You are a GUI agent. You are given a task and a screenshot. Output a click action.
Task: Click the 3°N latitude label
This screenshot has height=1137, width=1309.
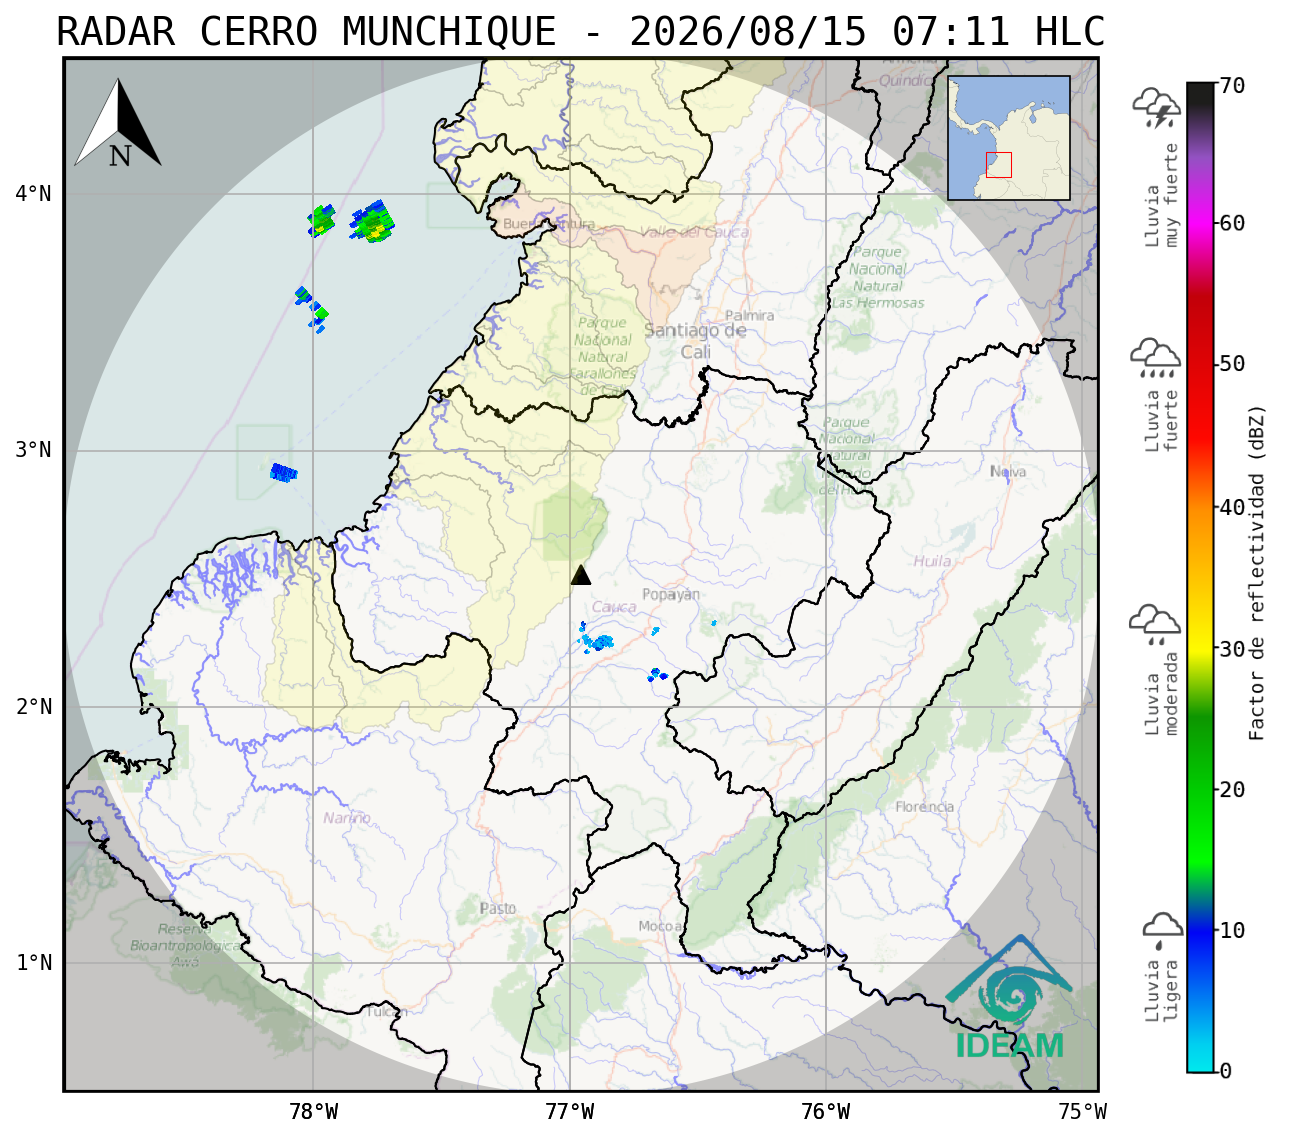34,450
